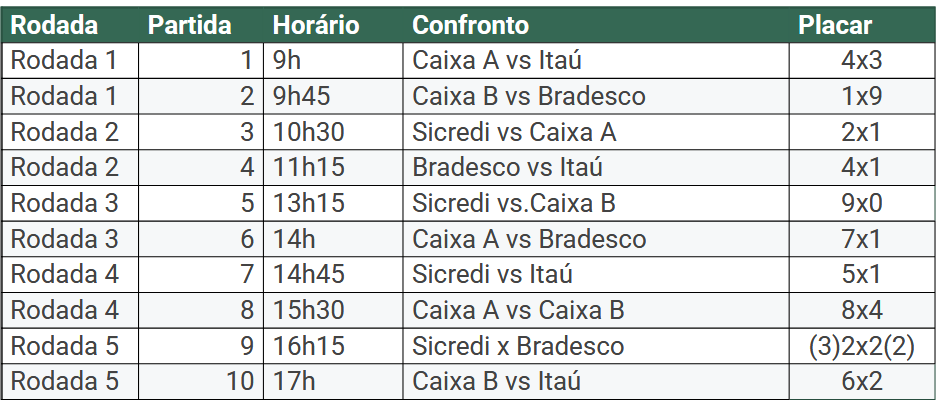Screen dimensions: 941x407
Task: Select the 17h time cell
Action: point(294,382)
